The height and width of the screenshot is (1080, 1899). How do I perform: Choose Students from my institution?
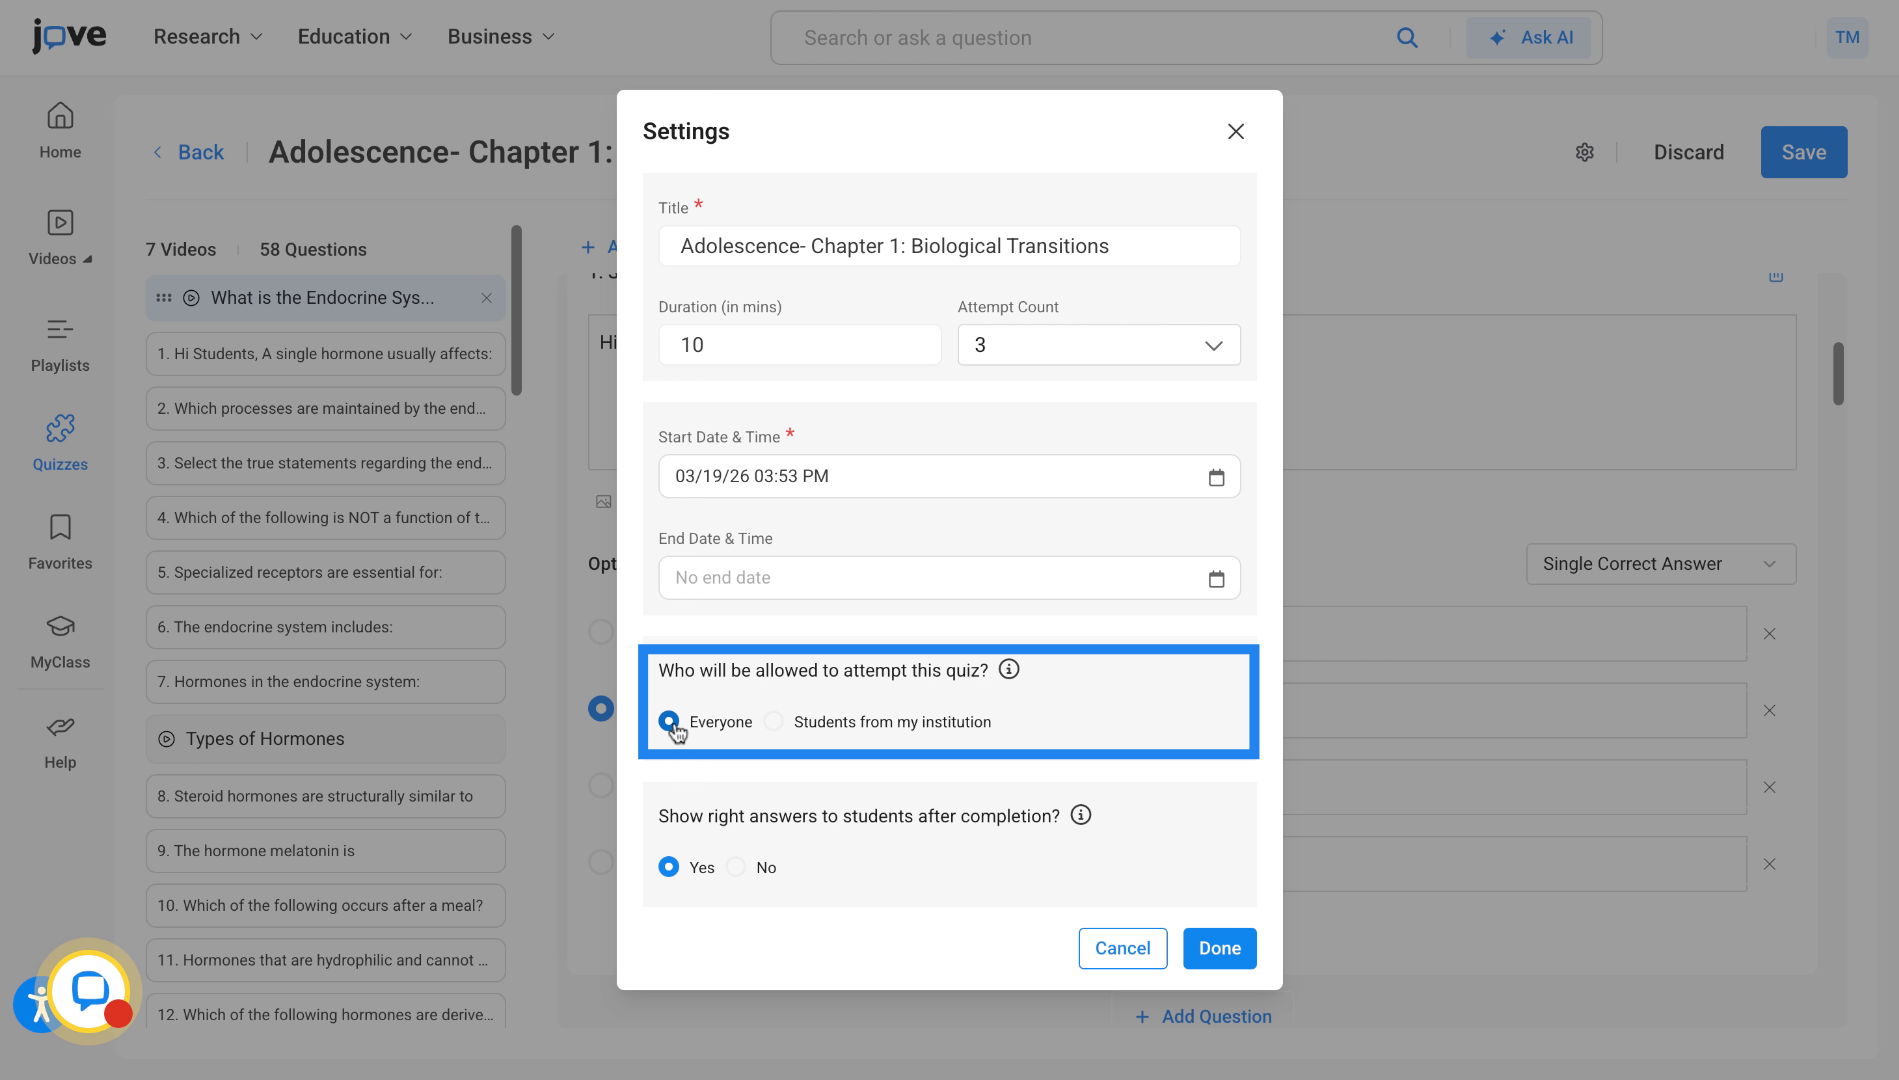pos(773,721)
